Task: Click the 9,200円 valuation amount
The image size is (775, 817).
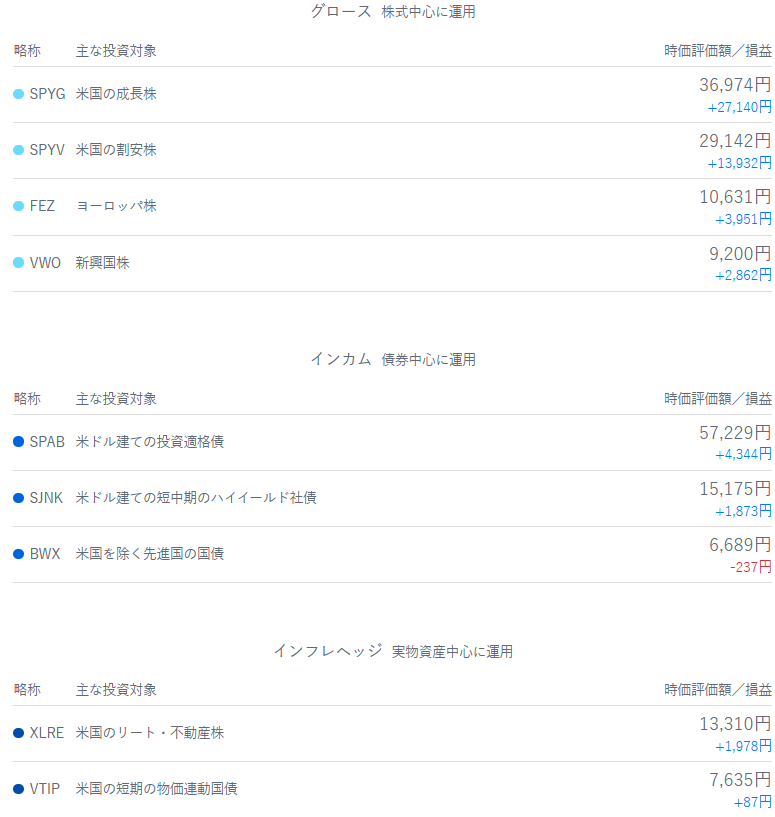Action: tap(740, 254)
